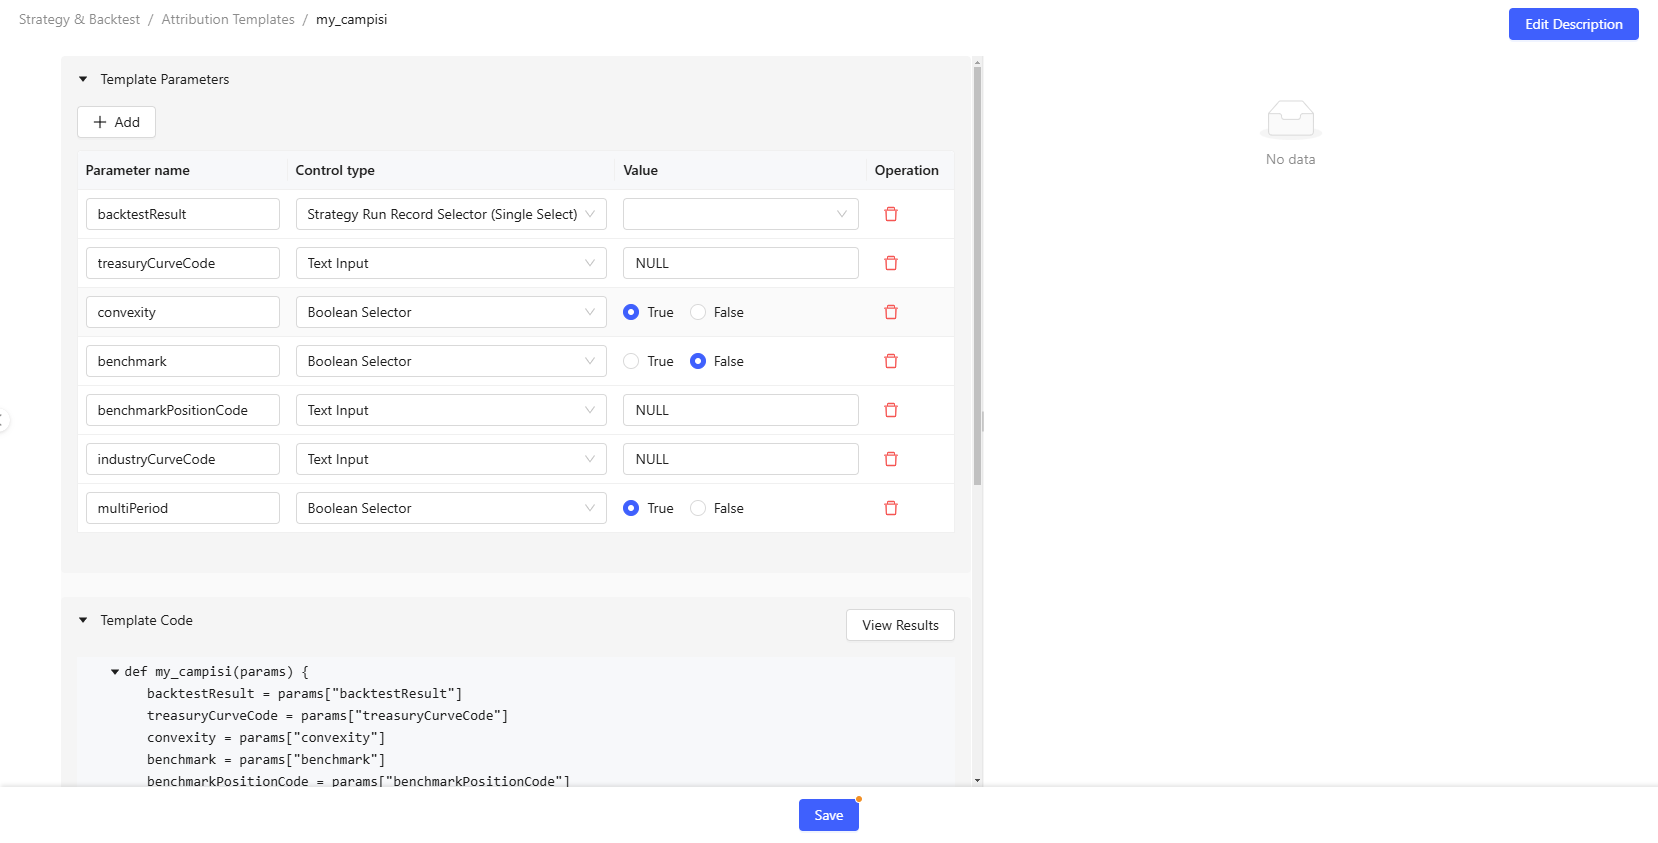Go to Attribution Templates breadcrumb
The height and width of the screenshot is (843, 1658).
[x=228, y=19]
